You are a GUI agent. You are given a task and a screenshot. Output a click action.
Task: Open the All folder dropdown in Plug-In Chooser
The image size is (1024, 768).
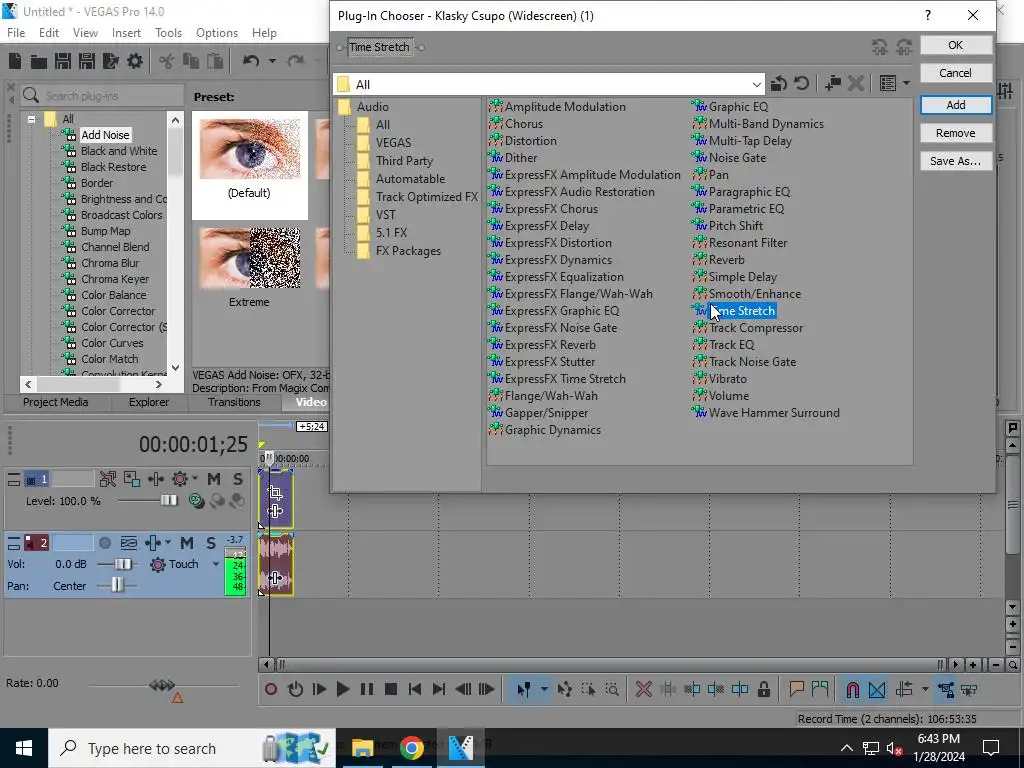pos(756,84)
